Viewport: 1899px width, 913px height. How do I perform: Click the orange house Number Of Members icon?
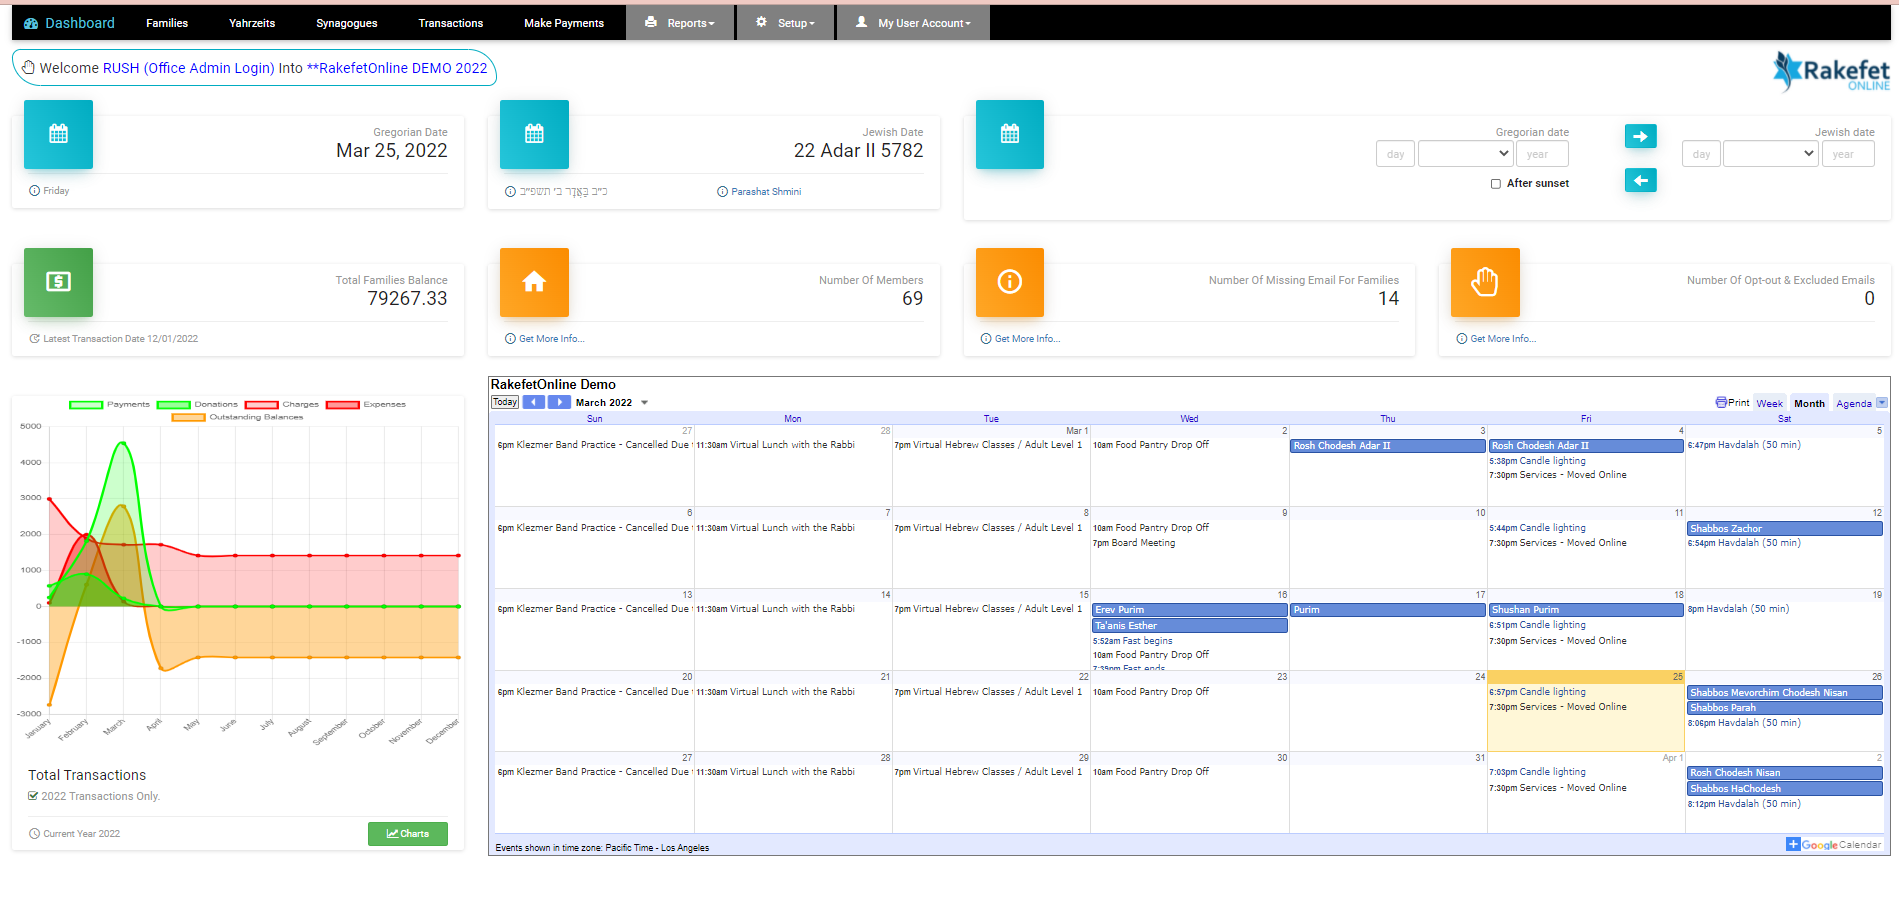(534, 282)
